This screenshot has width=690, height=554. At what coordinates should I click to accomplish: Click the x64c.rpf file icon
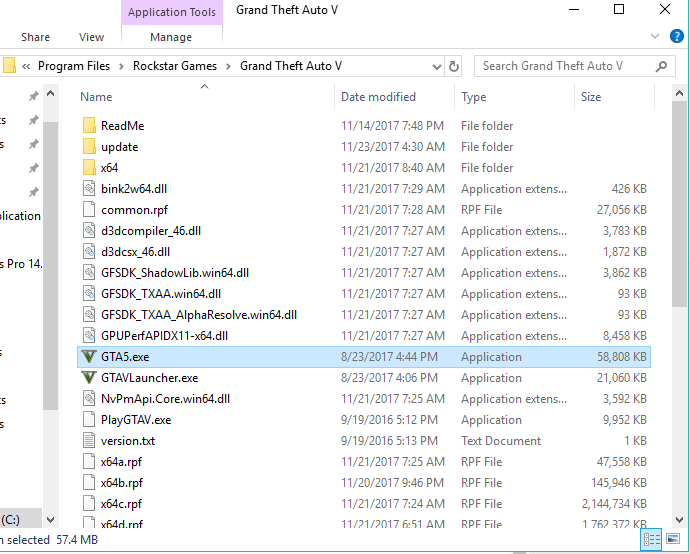click(89, 503)
